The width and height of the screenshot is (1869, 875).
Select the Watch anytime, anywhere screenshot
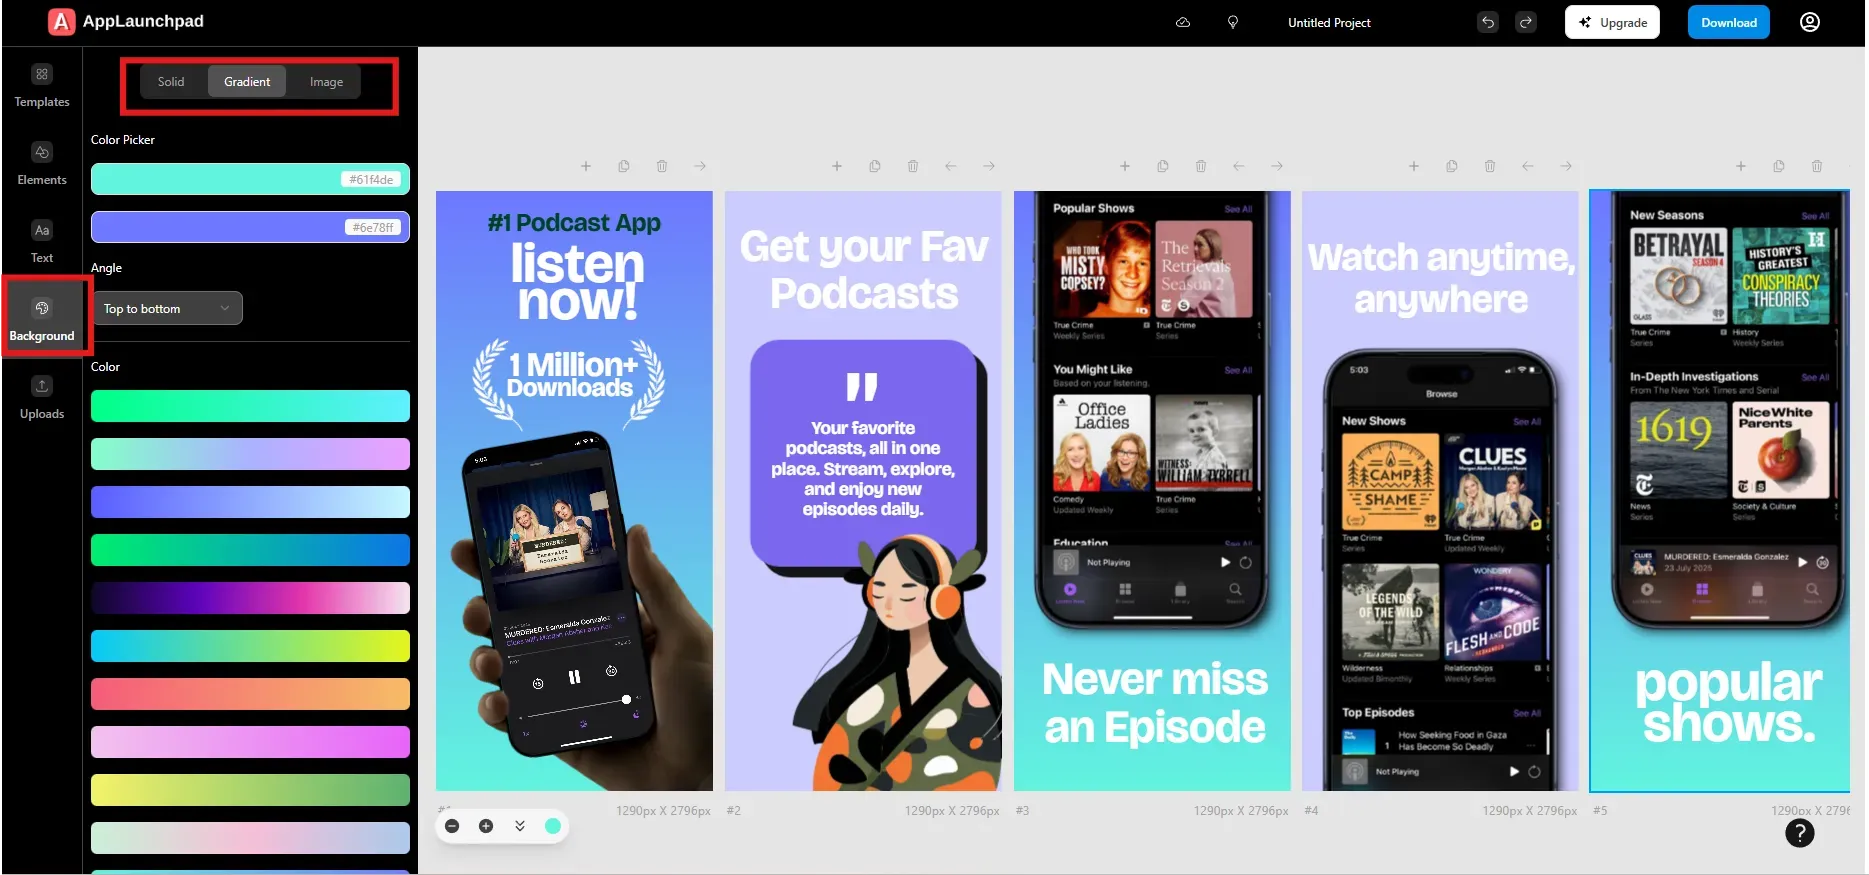1440,491
